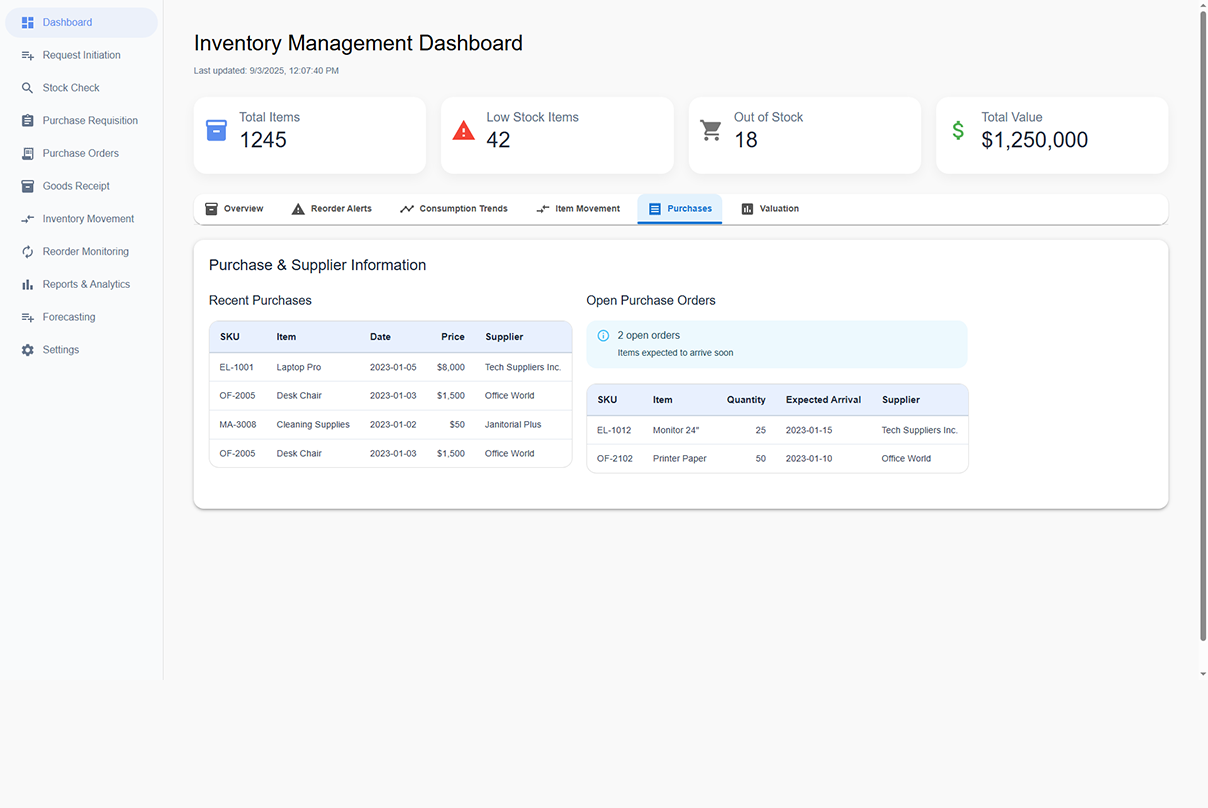Select the Purchases tab label
Screen dimensions: 1208x808
[x=690, y=209]
